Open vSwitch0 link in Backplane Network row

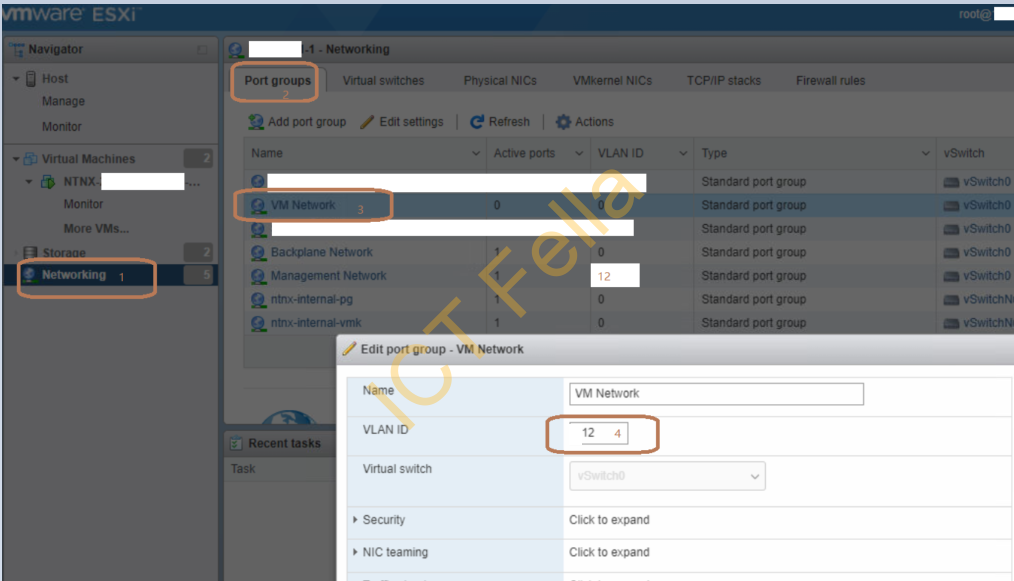pos(987,252)
